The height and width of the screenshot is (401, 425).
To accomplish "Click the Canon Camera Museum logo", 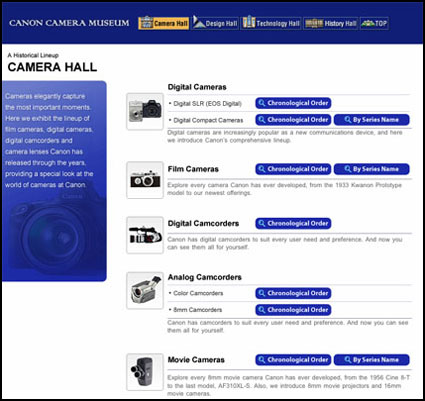I will [x=69, y=23].
